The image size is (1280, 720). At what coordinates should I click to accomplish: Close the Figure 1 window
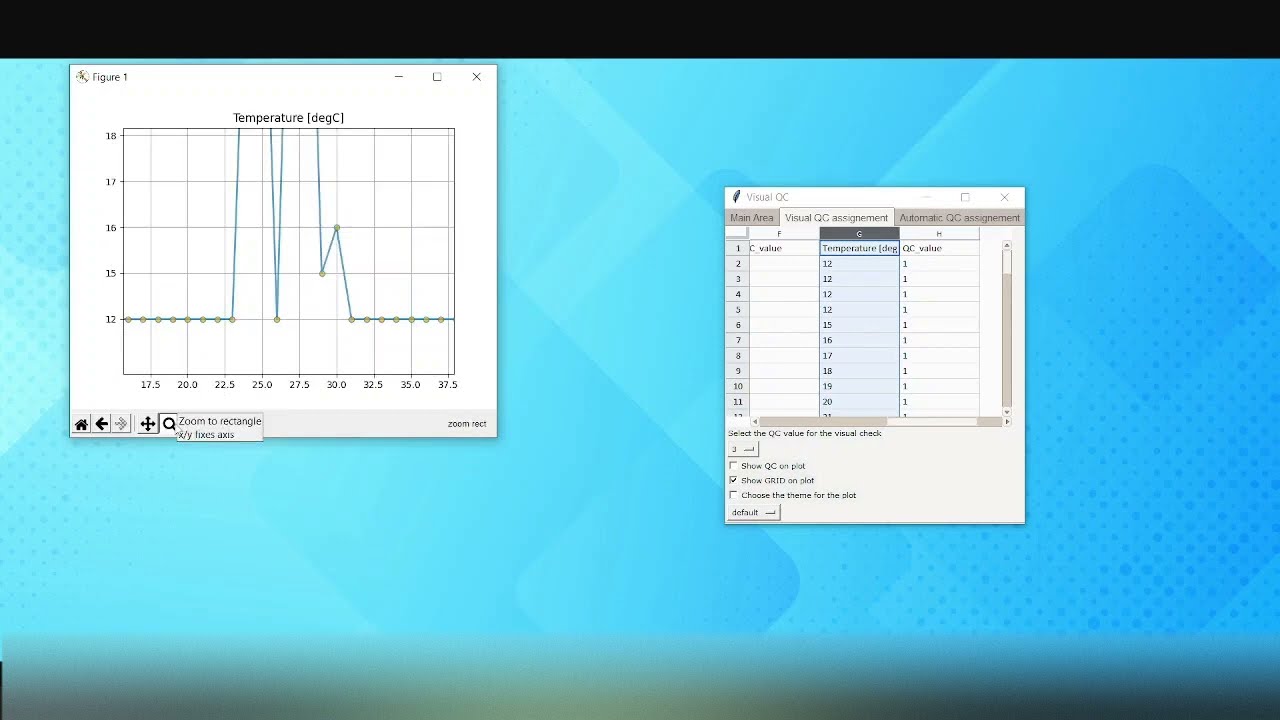pyautogui.click(x=477, y=77)
